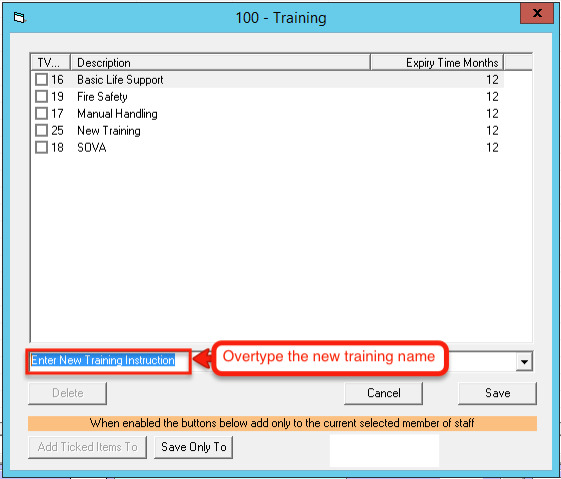Click the number 16 in the TV column

(x=57, y=79)
